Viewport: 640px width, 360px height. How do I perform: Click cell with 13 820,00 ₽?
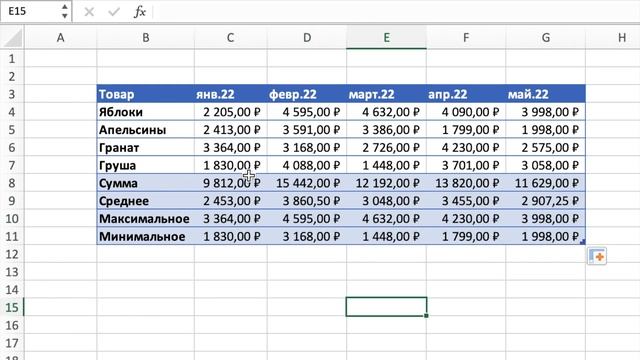(x=466, y=183)
